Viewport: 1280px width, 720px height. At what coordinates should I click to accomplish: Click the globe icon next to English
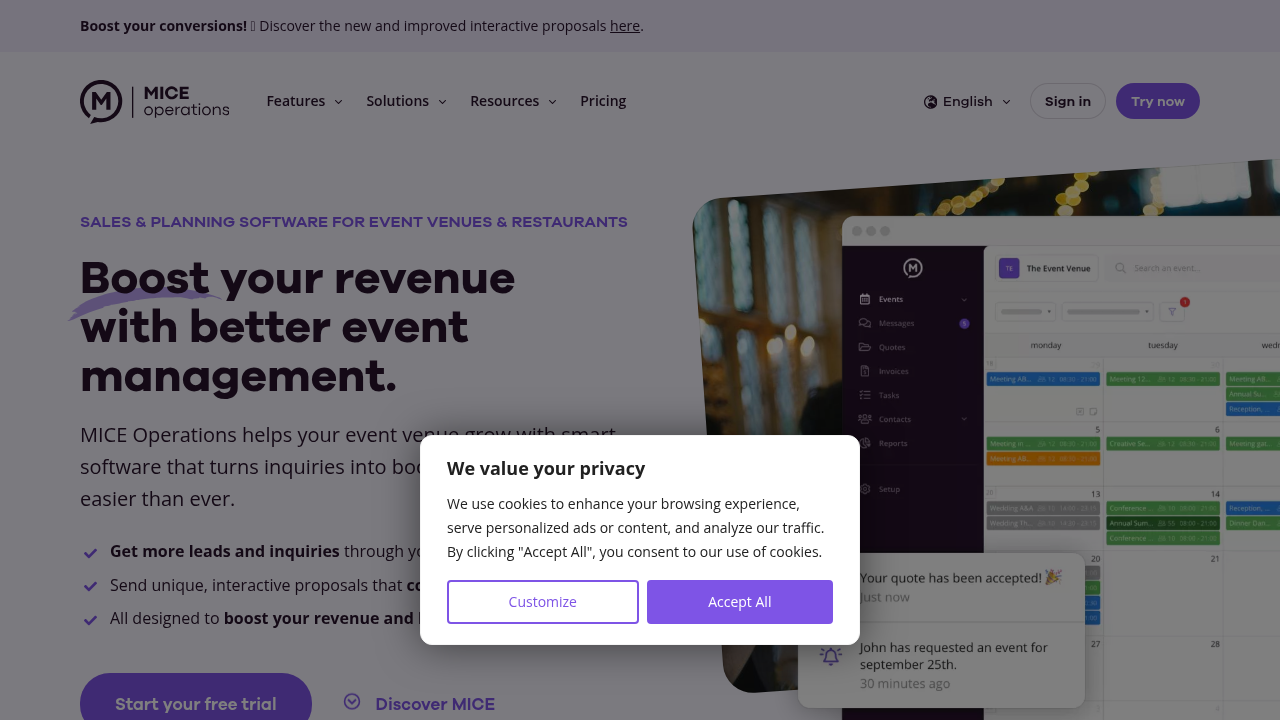click(931, 101)
